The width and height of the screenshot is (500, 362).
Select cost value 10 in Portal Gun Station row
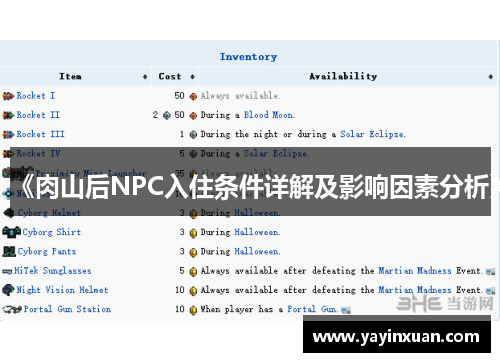coord(180,309)
